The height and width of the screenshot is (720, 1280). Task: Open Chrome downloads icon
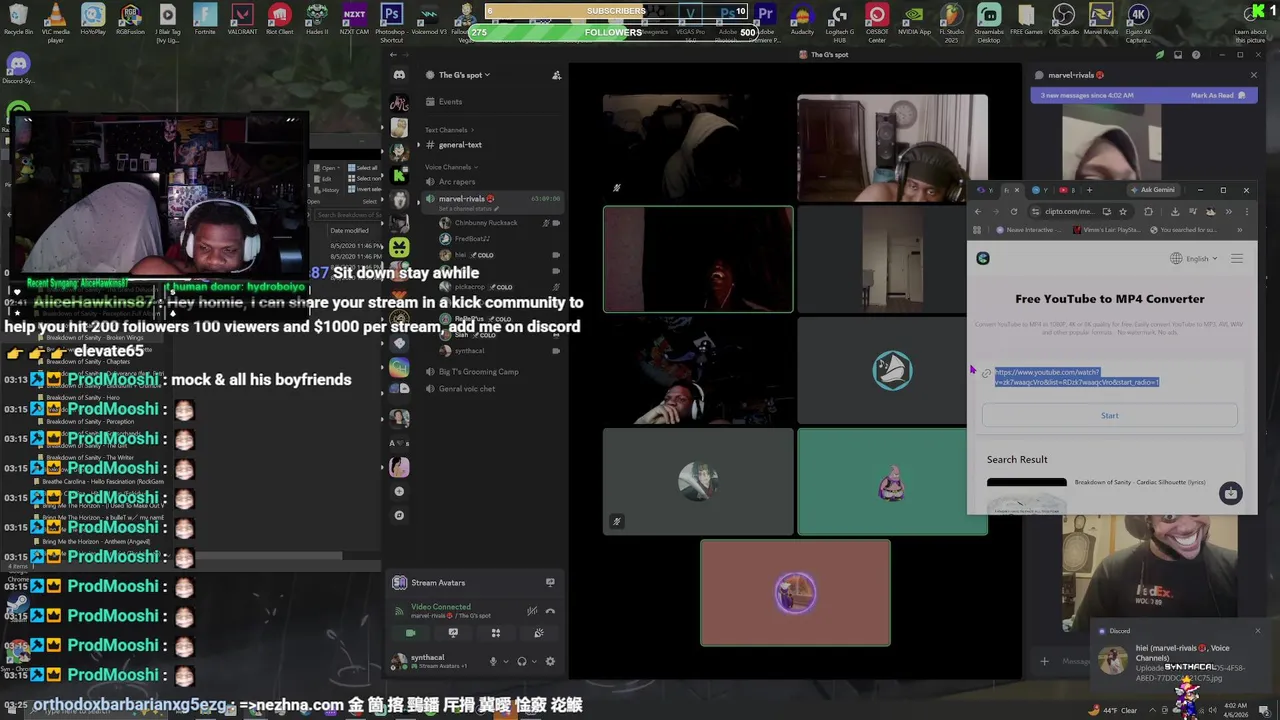click(x=1175, y=212)
